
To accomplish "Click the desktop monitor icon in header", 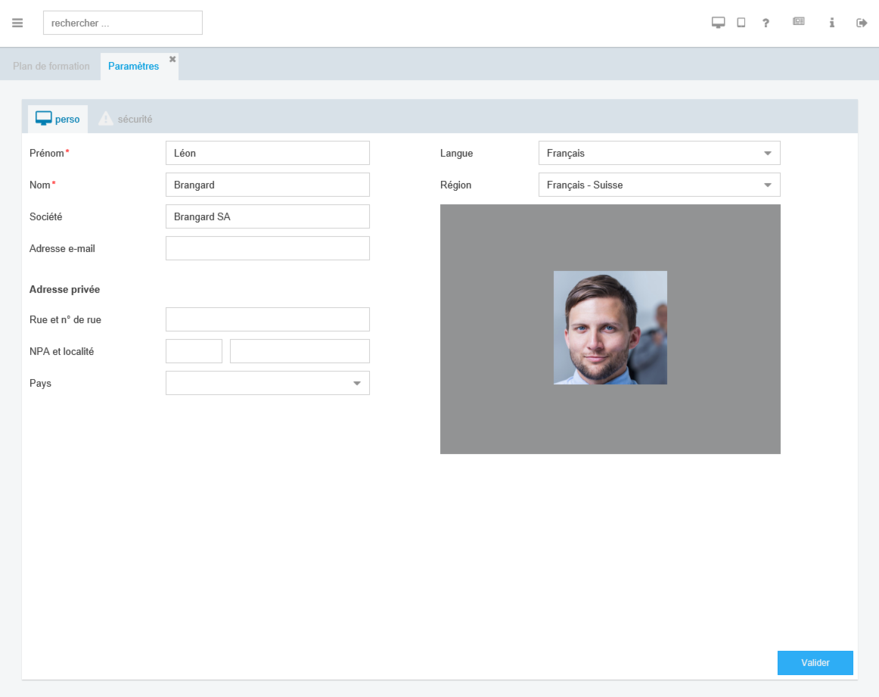I will (718, 23).
